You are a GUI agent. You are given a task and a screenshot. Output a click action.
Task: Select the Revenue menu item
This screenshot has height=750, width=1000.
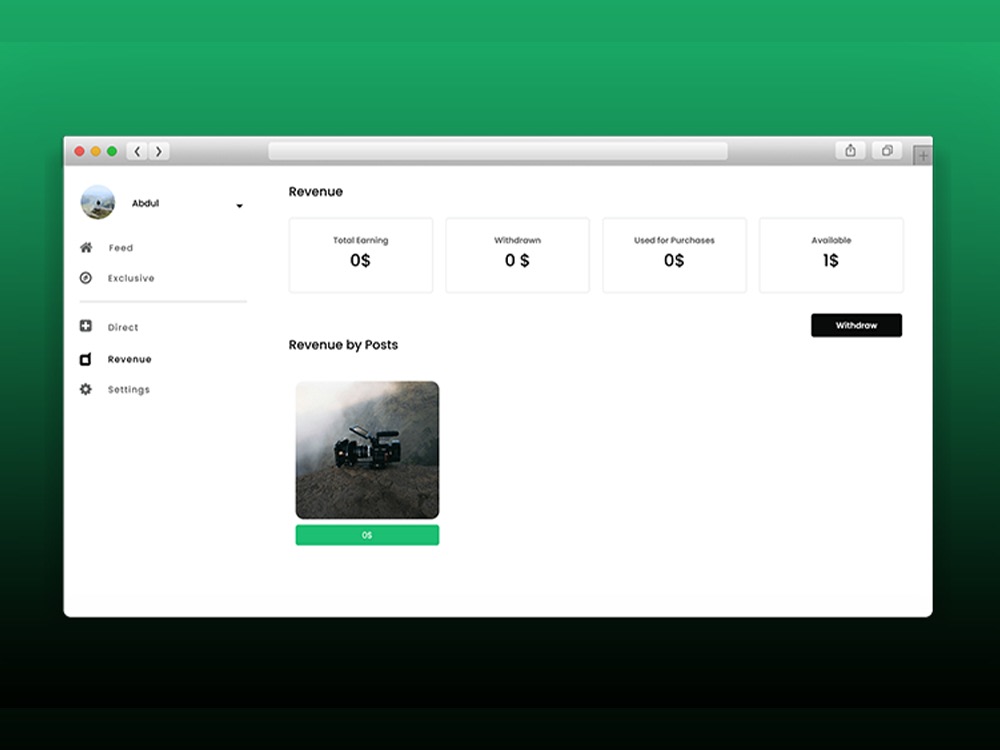click(x=129, y=359)
